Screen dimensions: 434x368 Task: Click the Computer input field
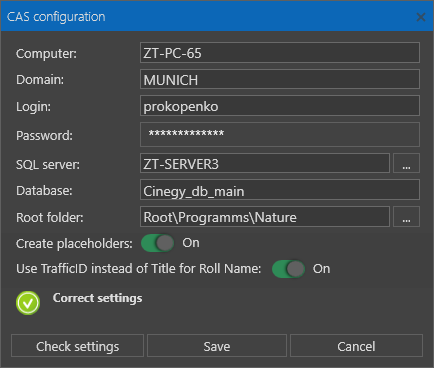tap(280, 53)
